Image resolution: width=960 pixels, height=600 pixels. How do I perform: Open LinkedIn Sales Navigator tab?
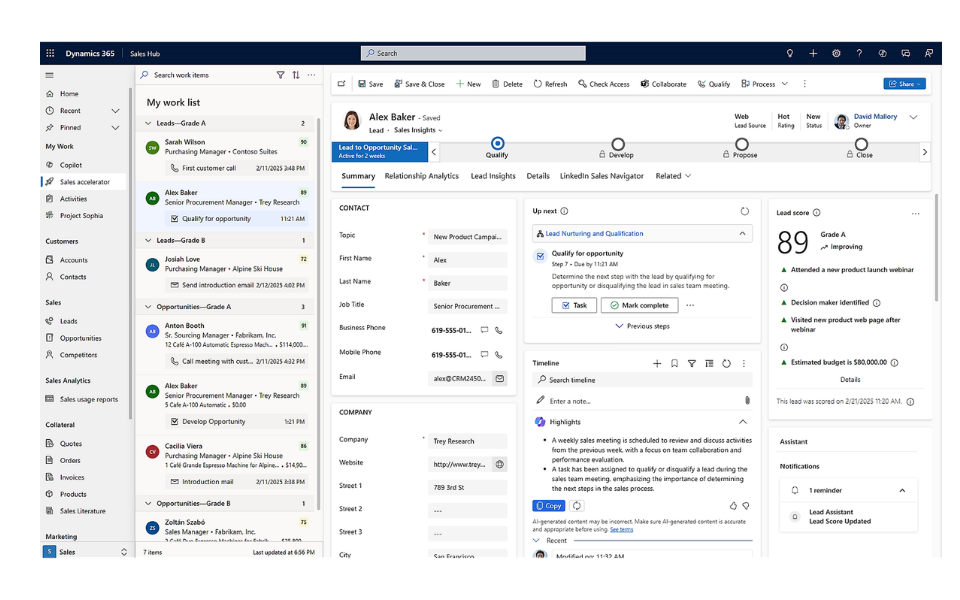(x=601, y=176)
